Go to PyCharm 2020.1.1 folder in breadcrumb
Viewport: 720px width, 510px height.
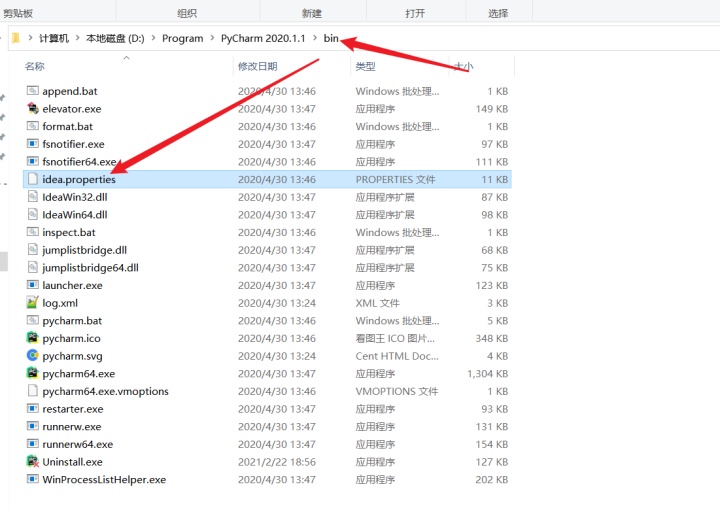point(263,38)
